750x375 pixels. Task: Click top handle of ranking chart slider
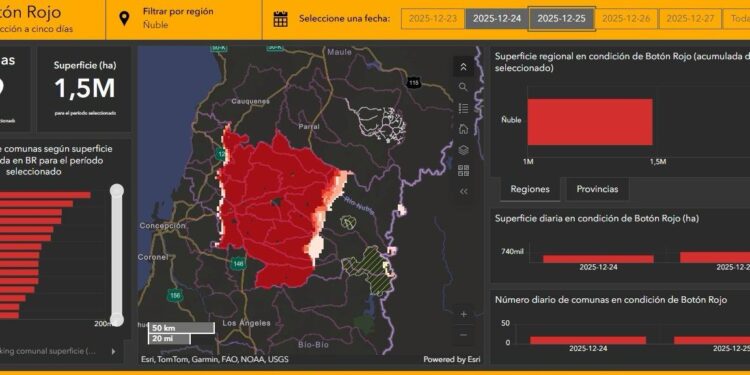click(117, 191)
